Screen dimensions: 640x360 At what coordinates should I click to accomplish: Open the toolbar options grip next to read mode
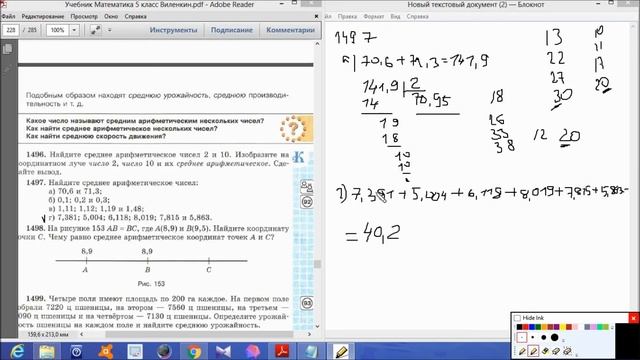pyautogui.click(x=109, y=30)
